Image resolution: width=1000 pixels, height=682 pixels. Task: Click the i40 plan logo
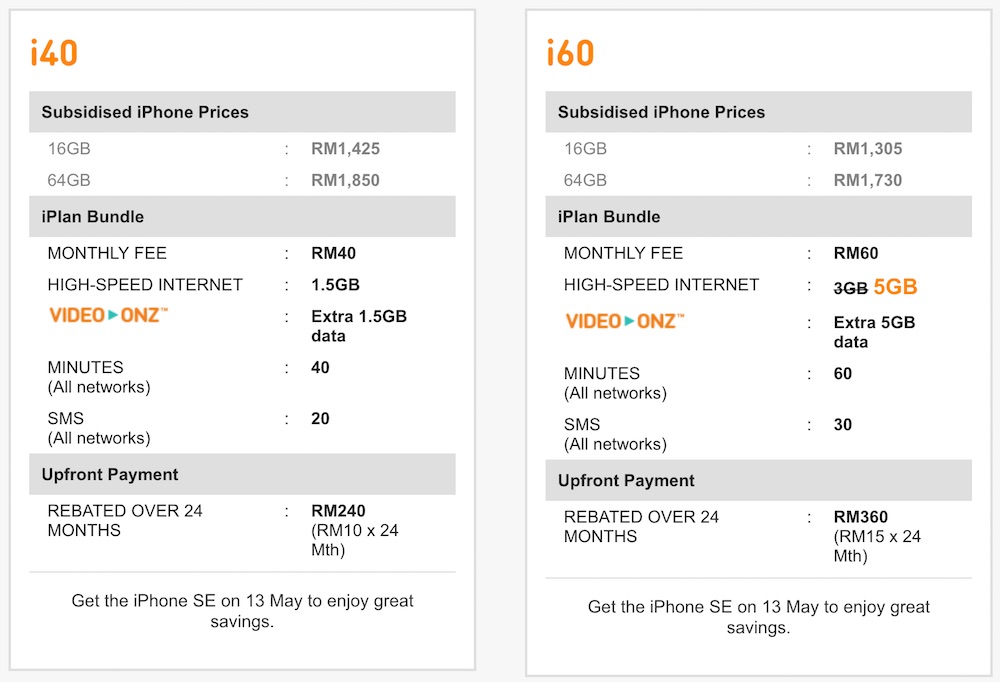54,52
